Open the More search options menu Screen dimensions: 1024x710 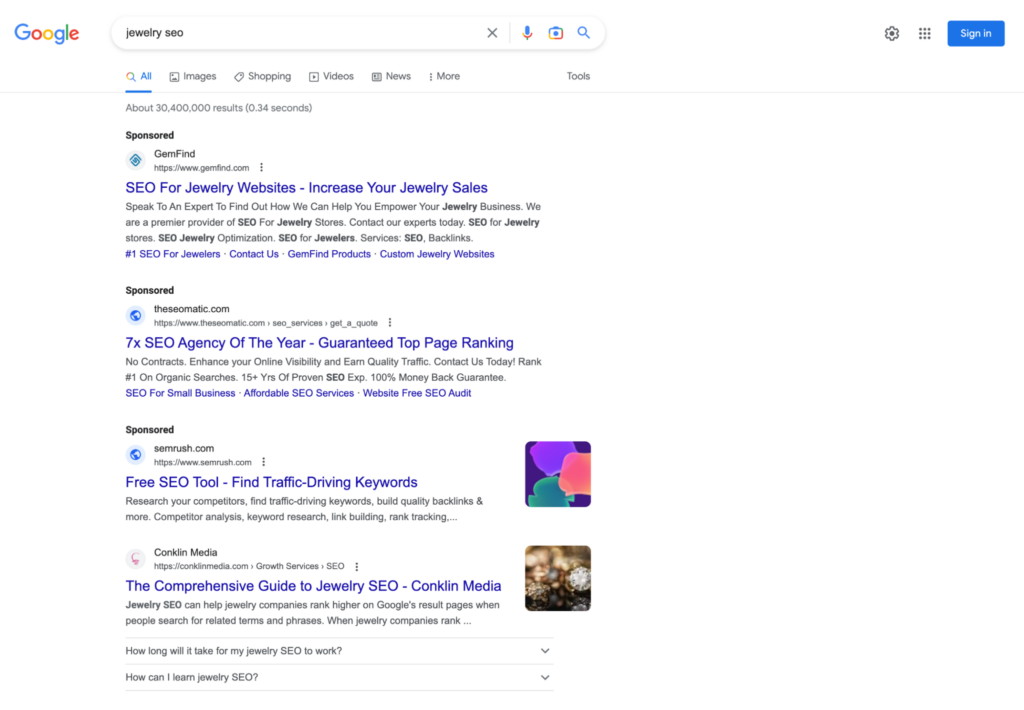pos(444,76)
